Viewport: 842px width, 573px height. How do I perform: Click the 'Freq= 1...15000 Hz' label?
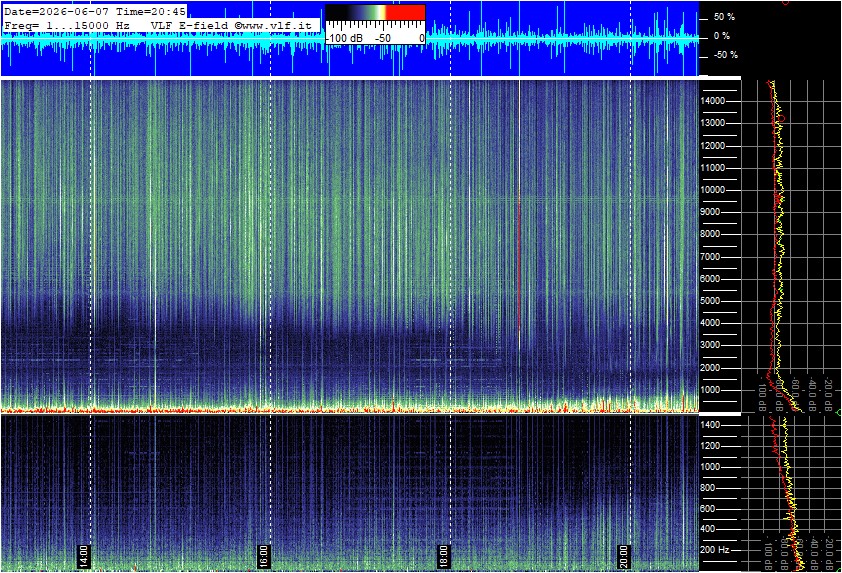pyautogui.click(x=67, y=25)
